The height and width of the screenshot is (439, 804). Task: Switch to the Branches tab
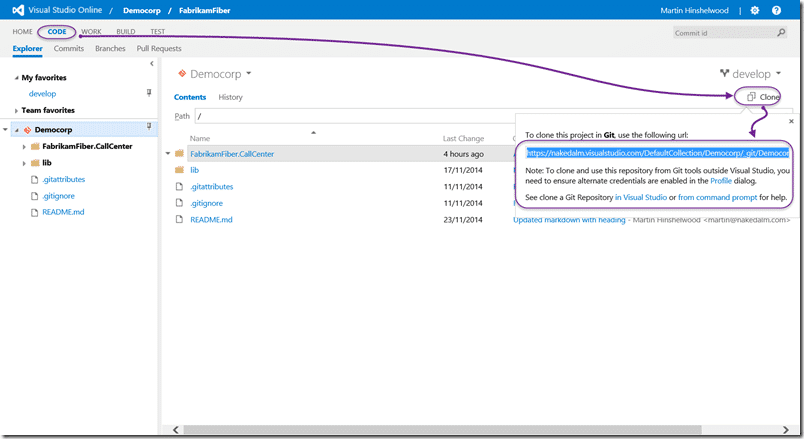click(x=110, y=48)
